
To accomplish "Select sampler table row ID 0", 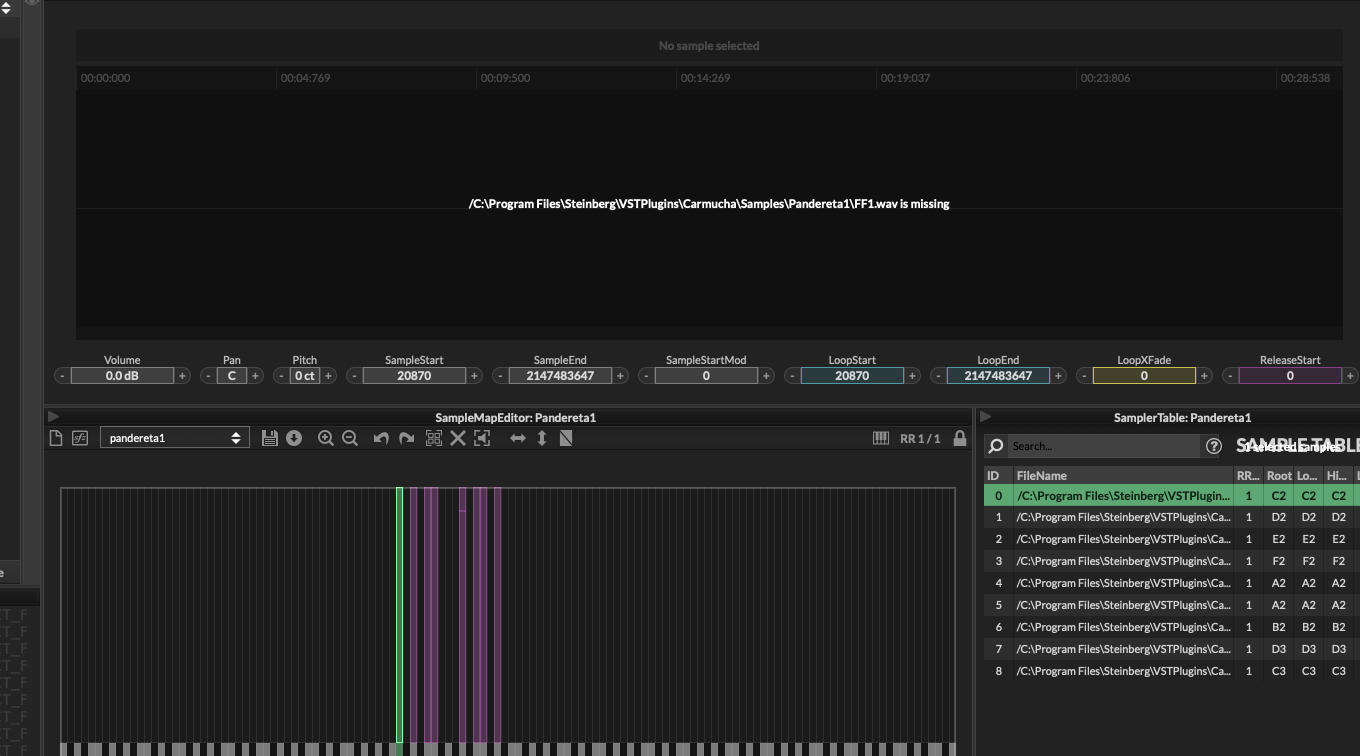I will (x=1172, y=496).
